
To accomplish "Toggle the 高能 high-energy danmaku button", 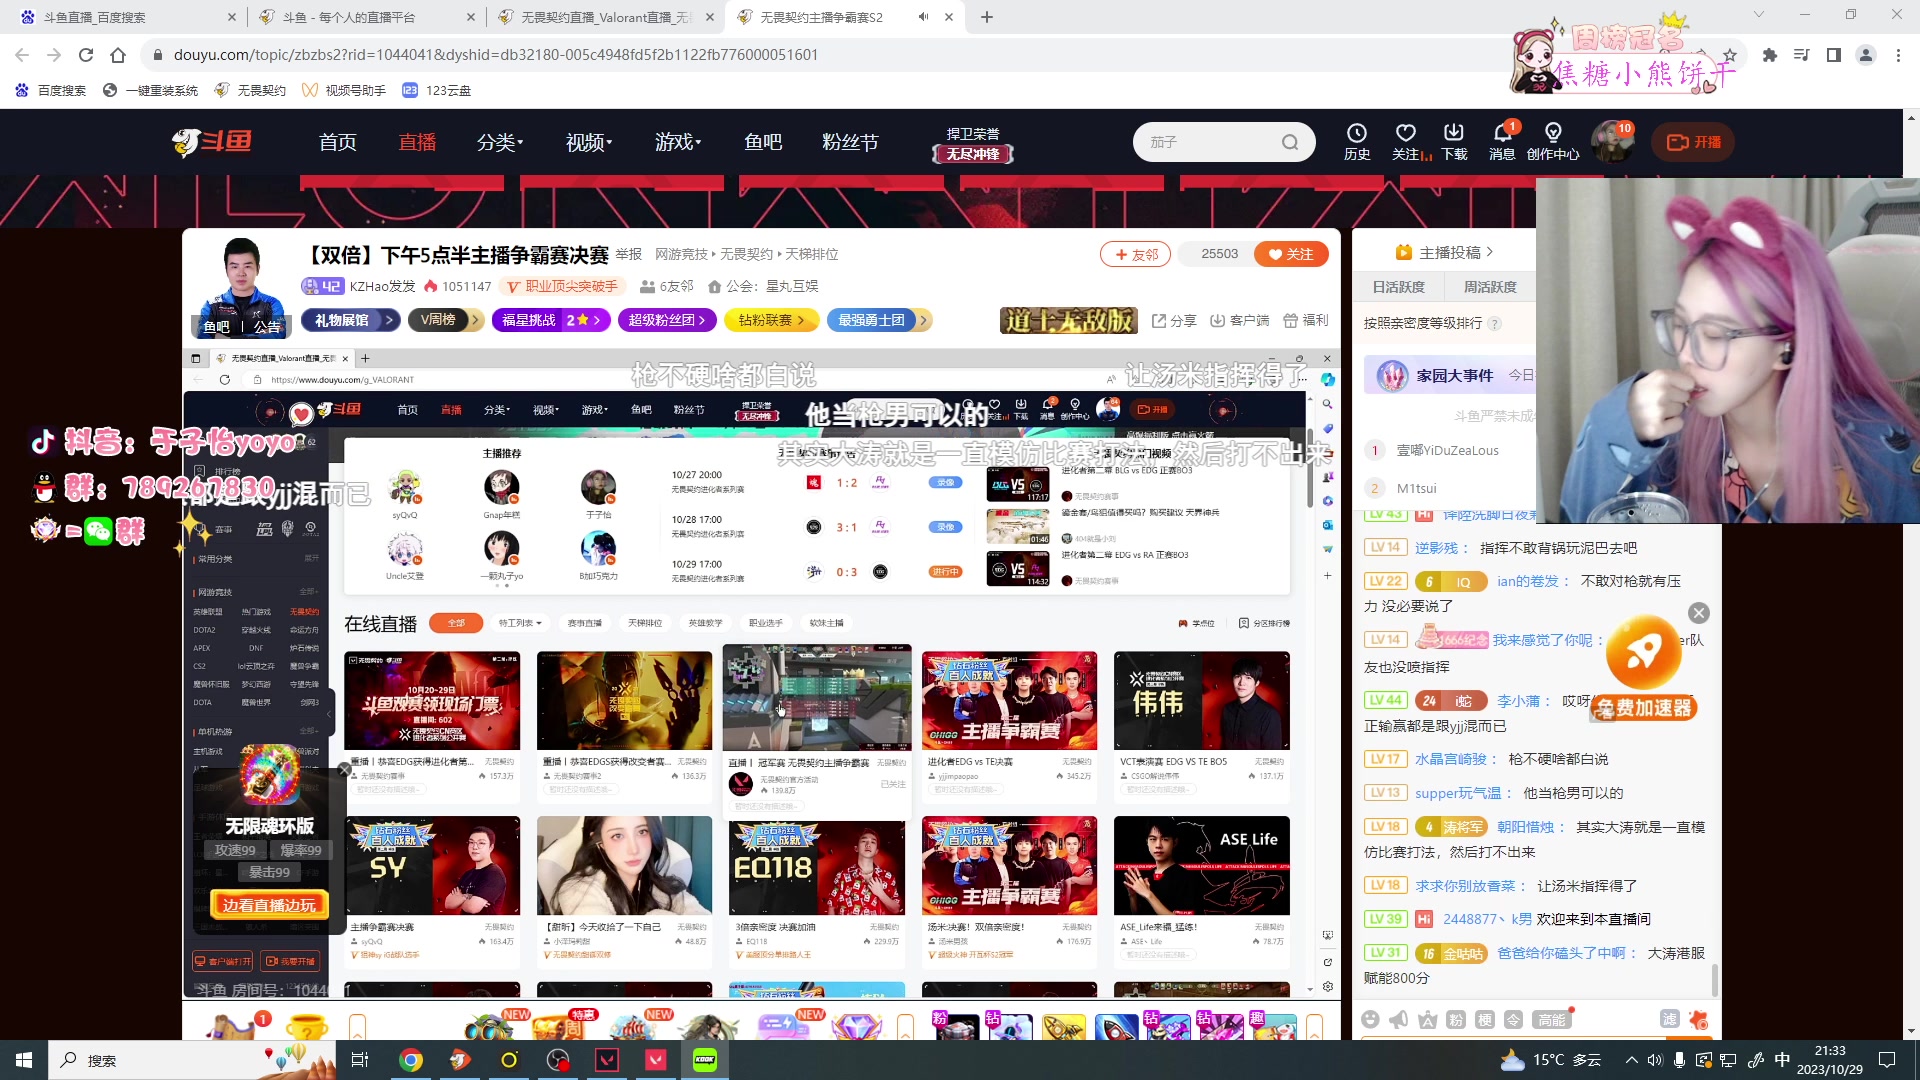I will click(1553, 1019).
